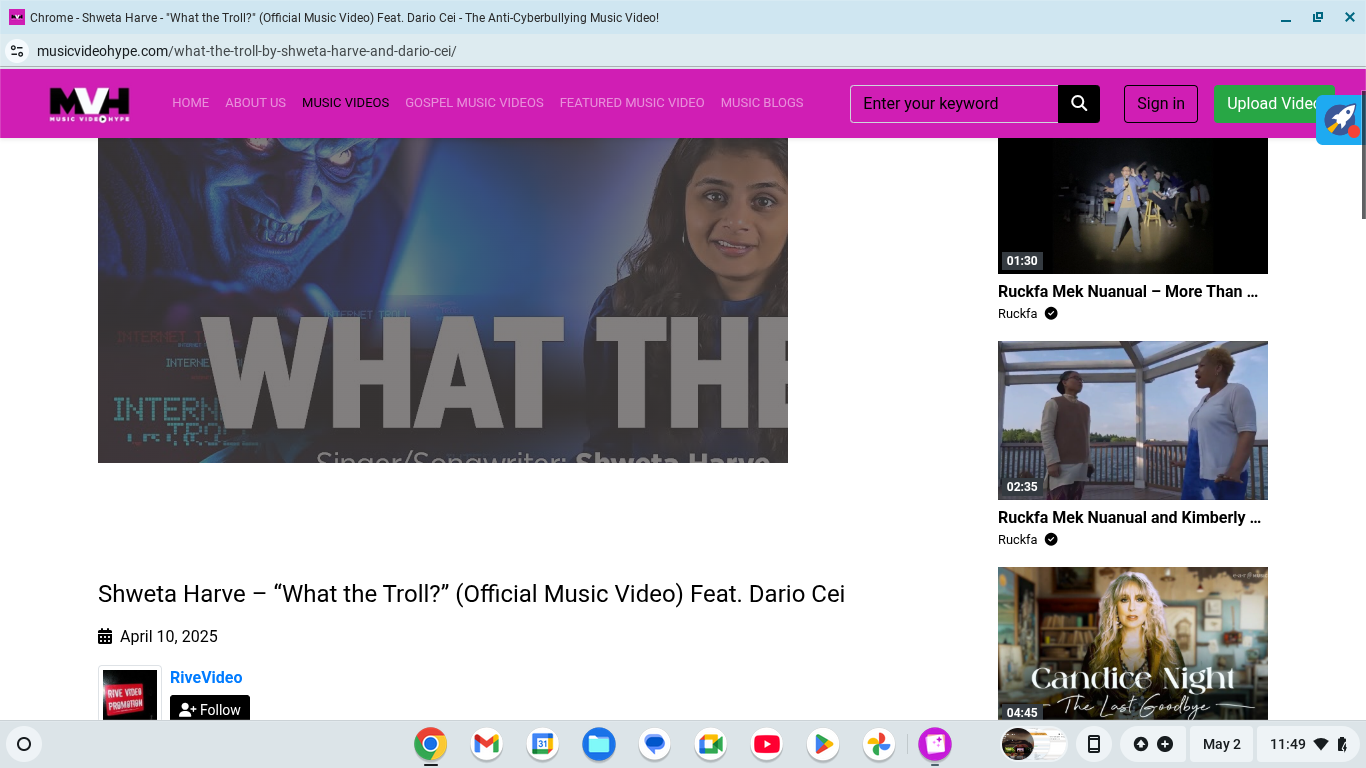The height and width of the screenshot is (768, 1366).
Task: Open the phone hub icon in shelf
Action: click(x=1094, y=744)
